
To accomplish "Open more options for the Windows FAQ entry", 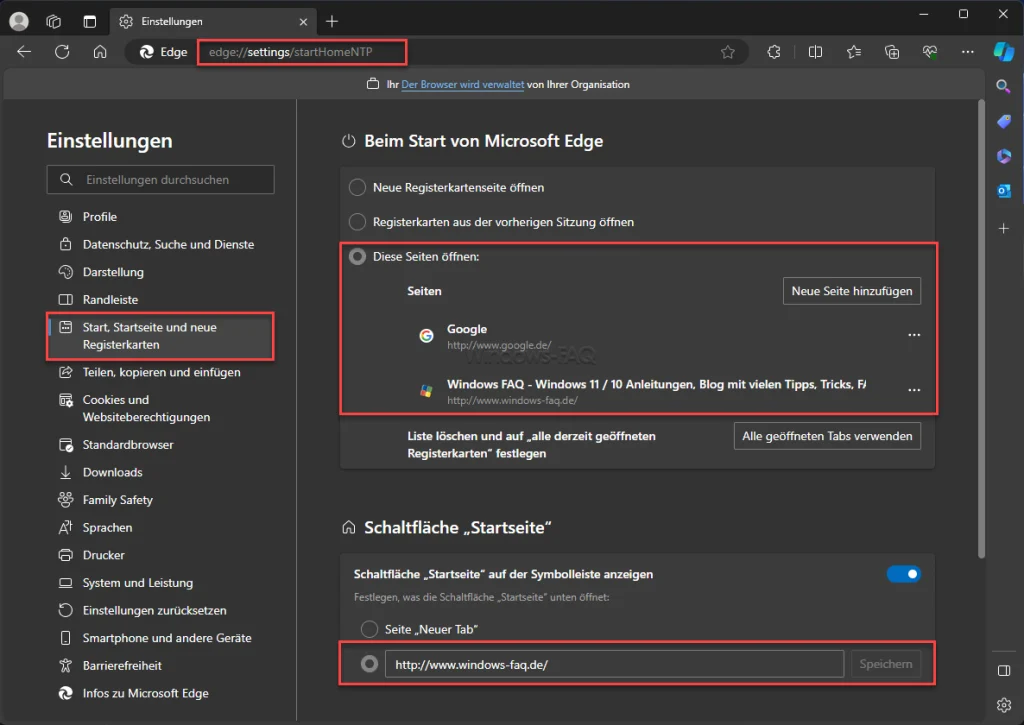I will [x=914, y=390].
